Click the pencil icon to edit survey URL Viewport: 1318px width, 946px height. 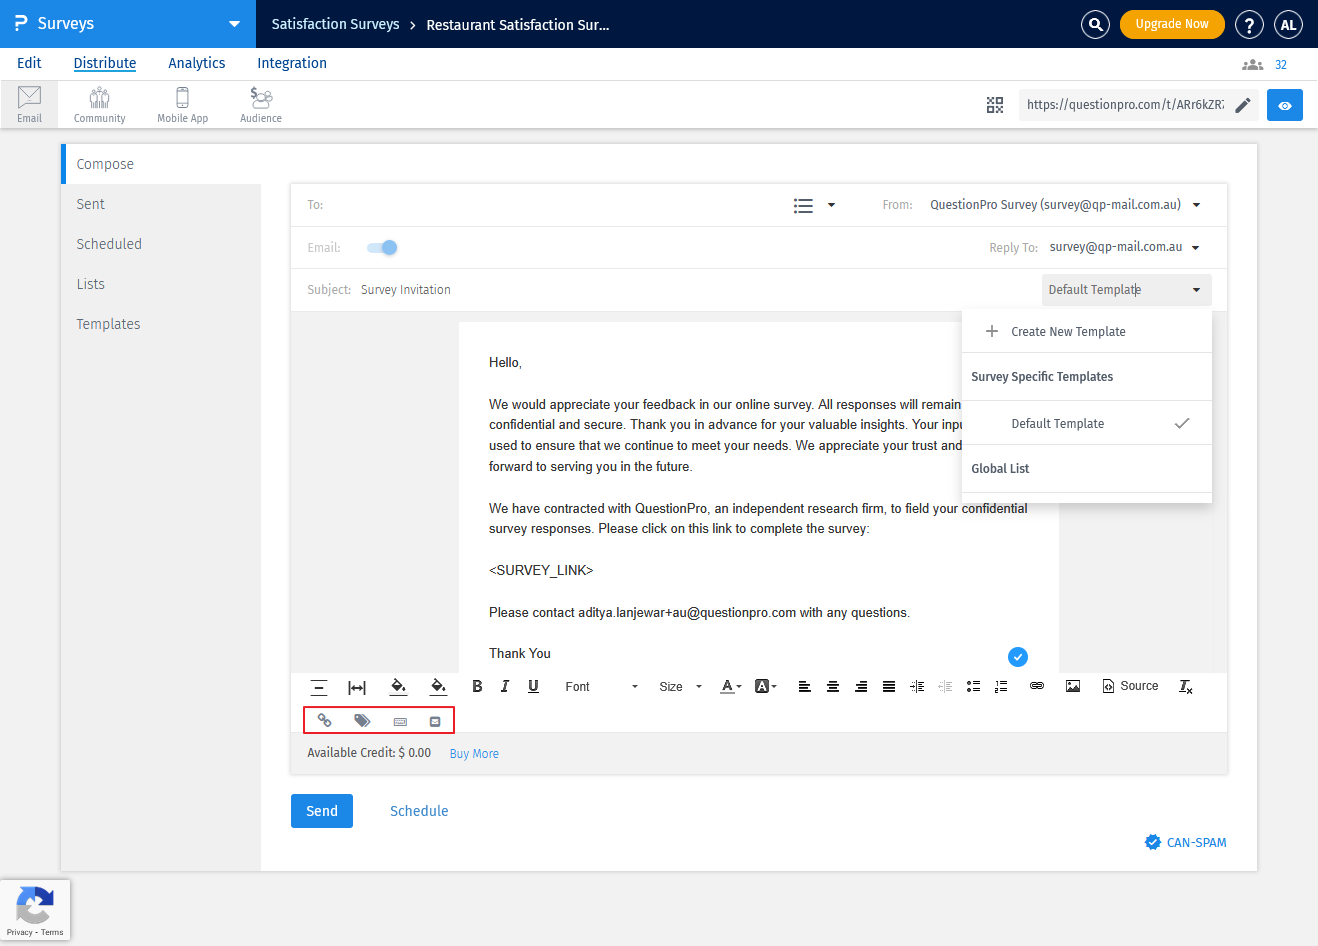[x=1243, y=104]
